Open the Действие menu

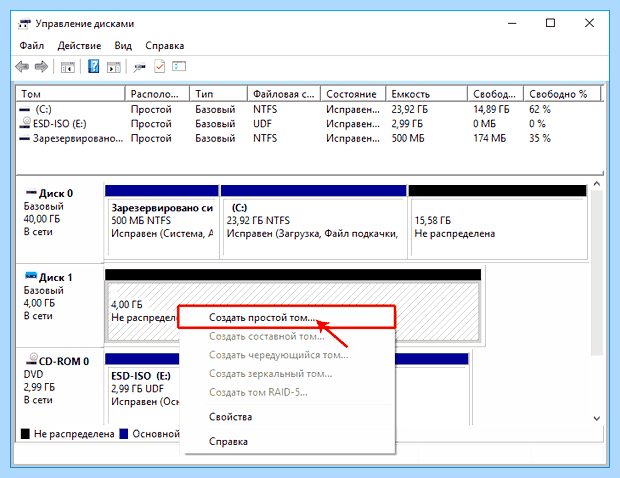79,46
